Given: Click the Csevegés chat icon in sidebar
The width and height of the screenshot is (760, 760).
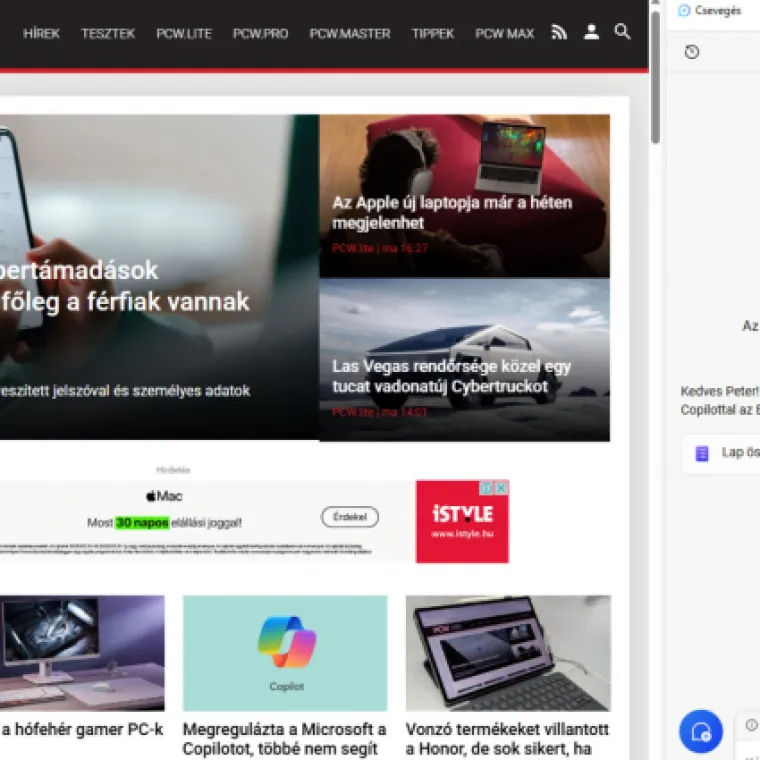Looking at the screenshot, I should coord(683,10).
